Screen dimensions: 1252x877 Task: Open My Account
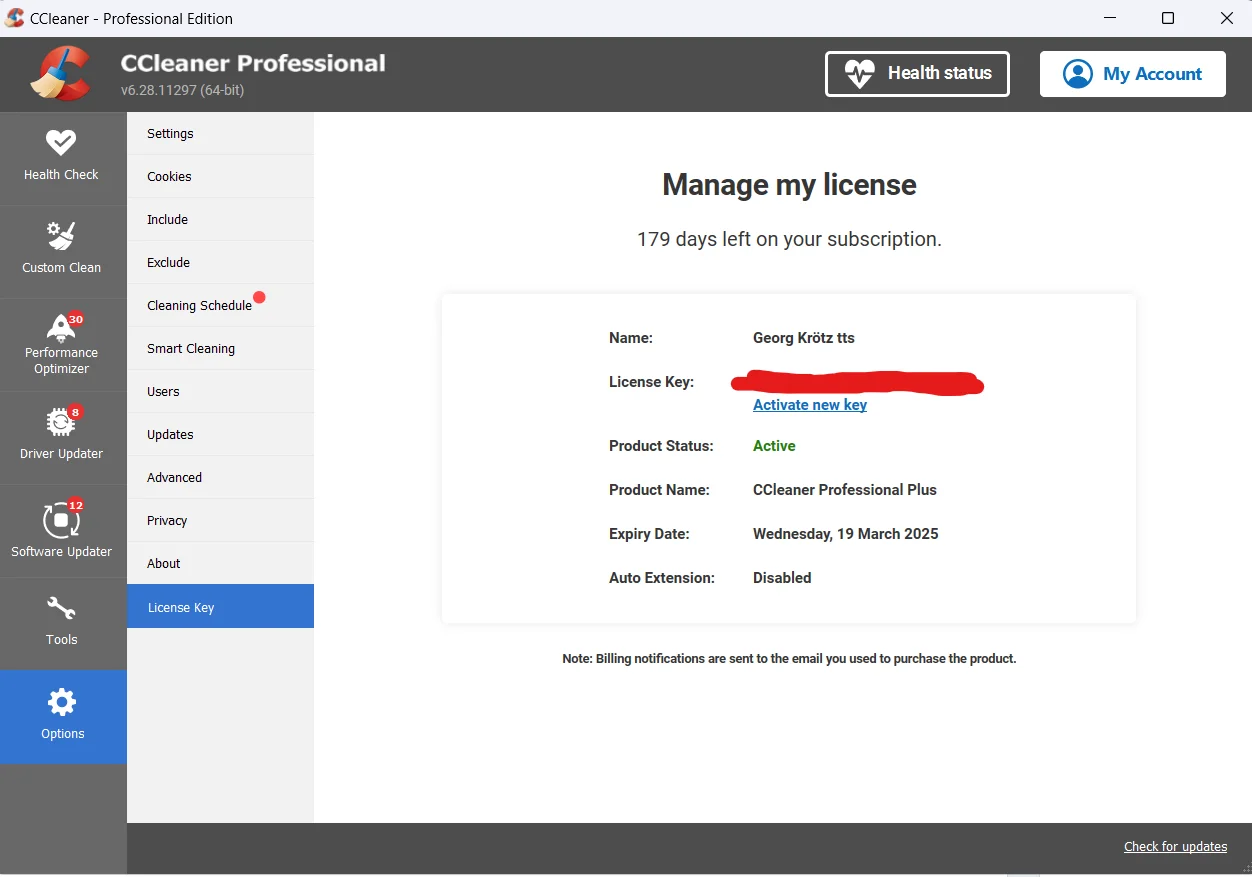1133,74
